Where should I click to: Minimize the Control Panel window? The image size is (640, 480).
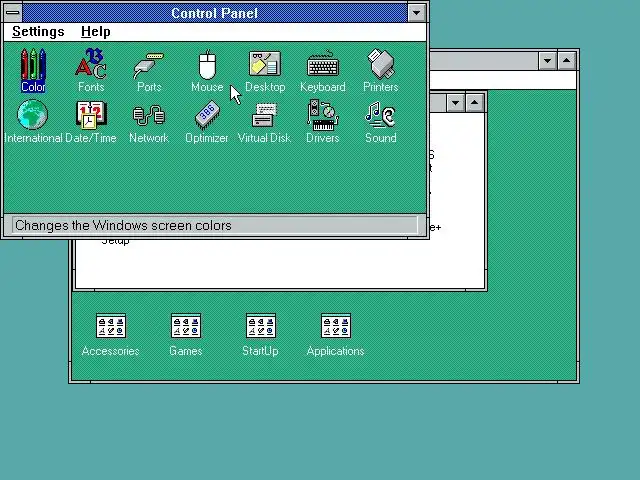[417, 13]
